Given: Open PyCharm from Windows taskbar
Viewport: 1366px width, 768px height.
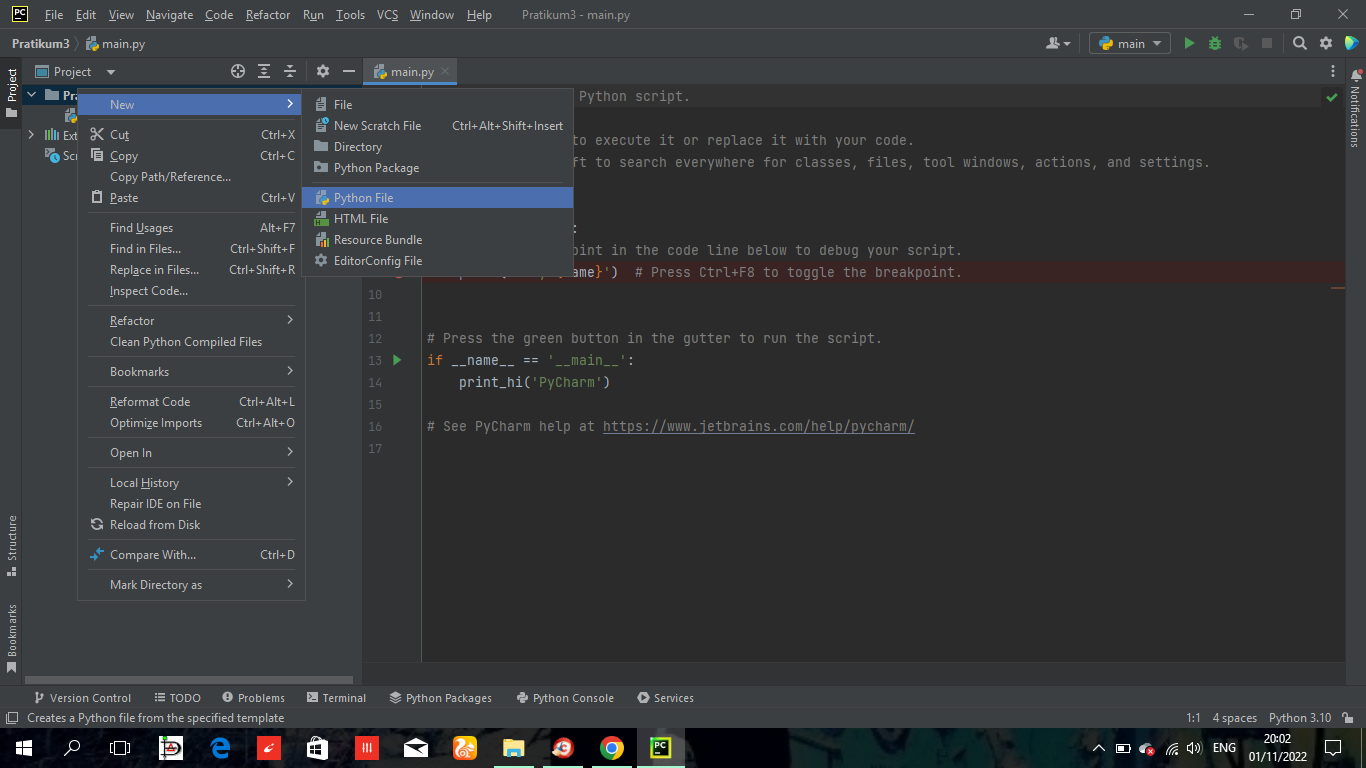Looking at the screenshot, I should tap(661, 748).
